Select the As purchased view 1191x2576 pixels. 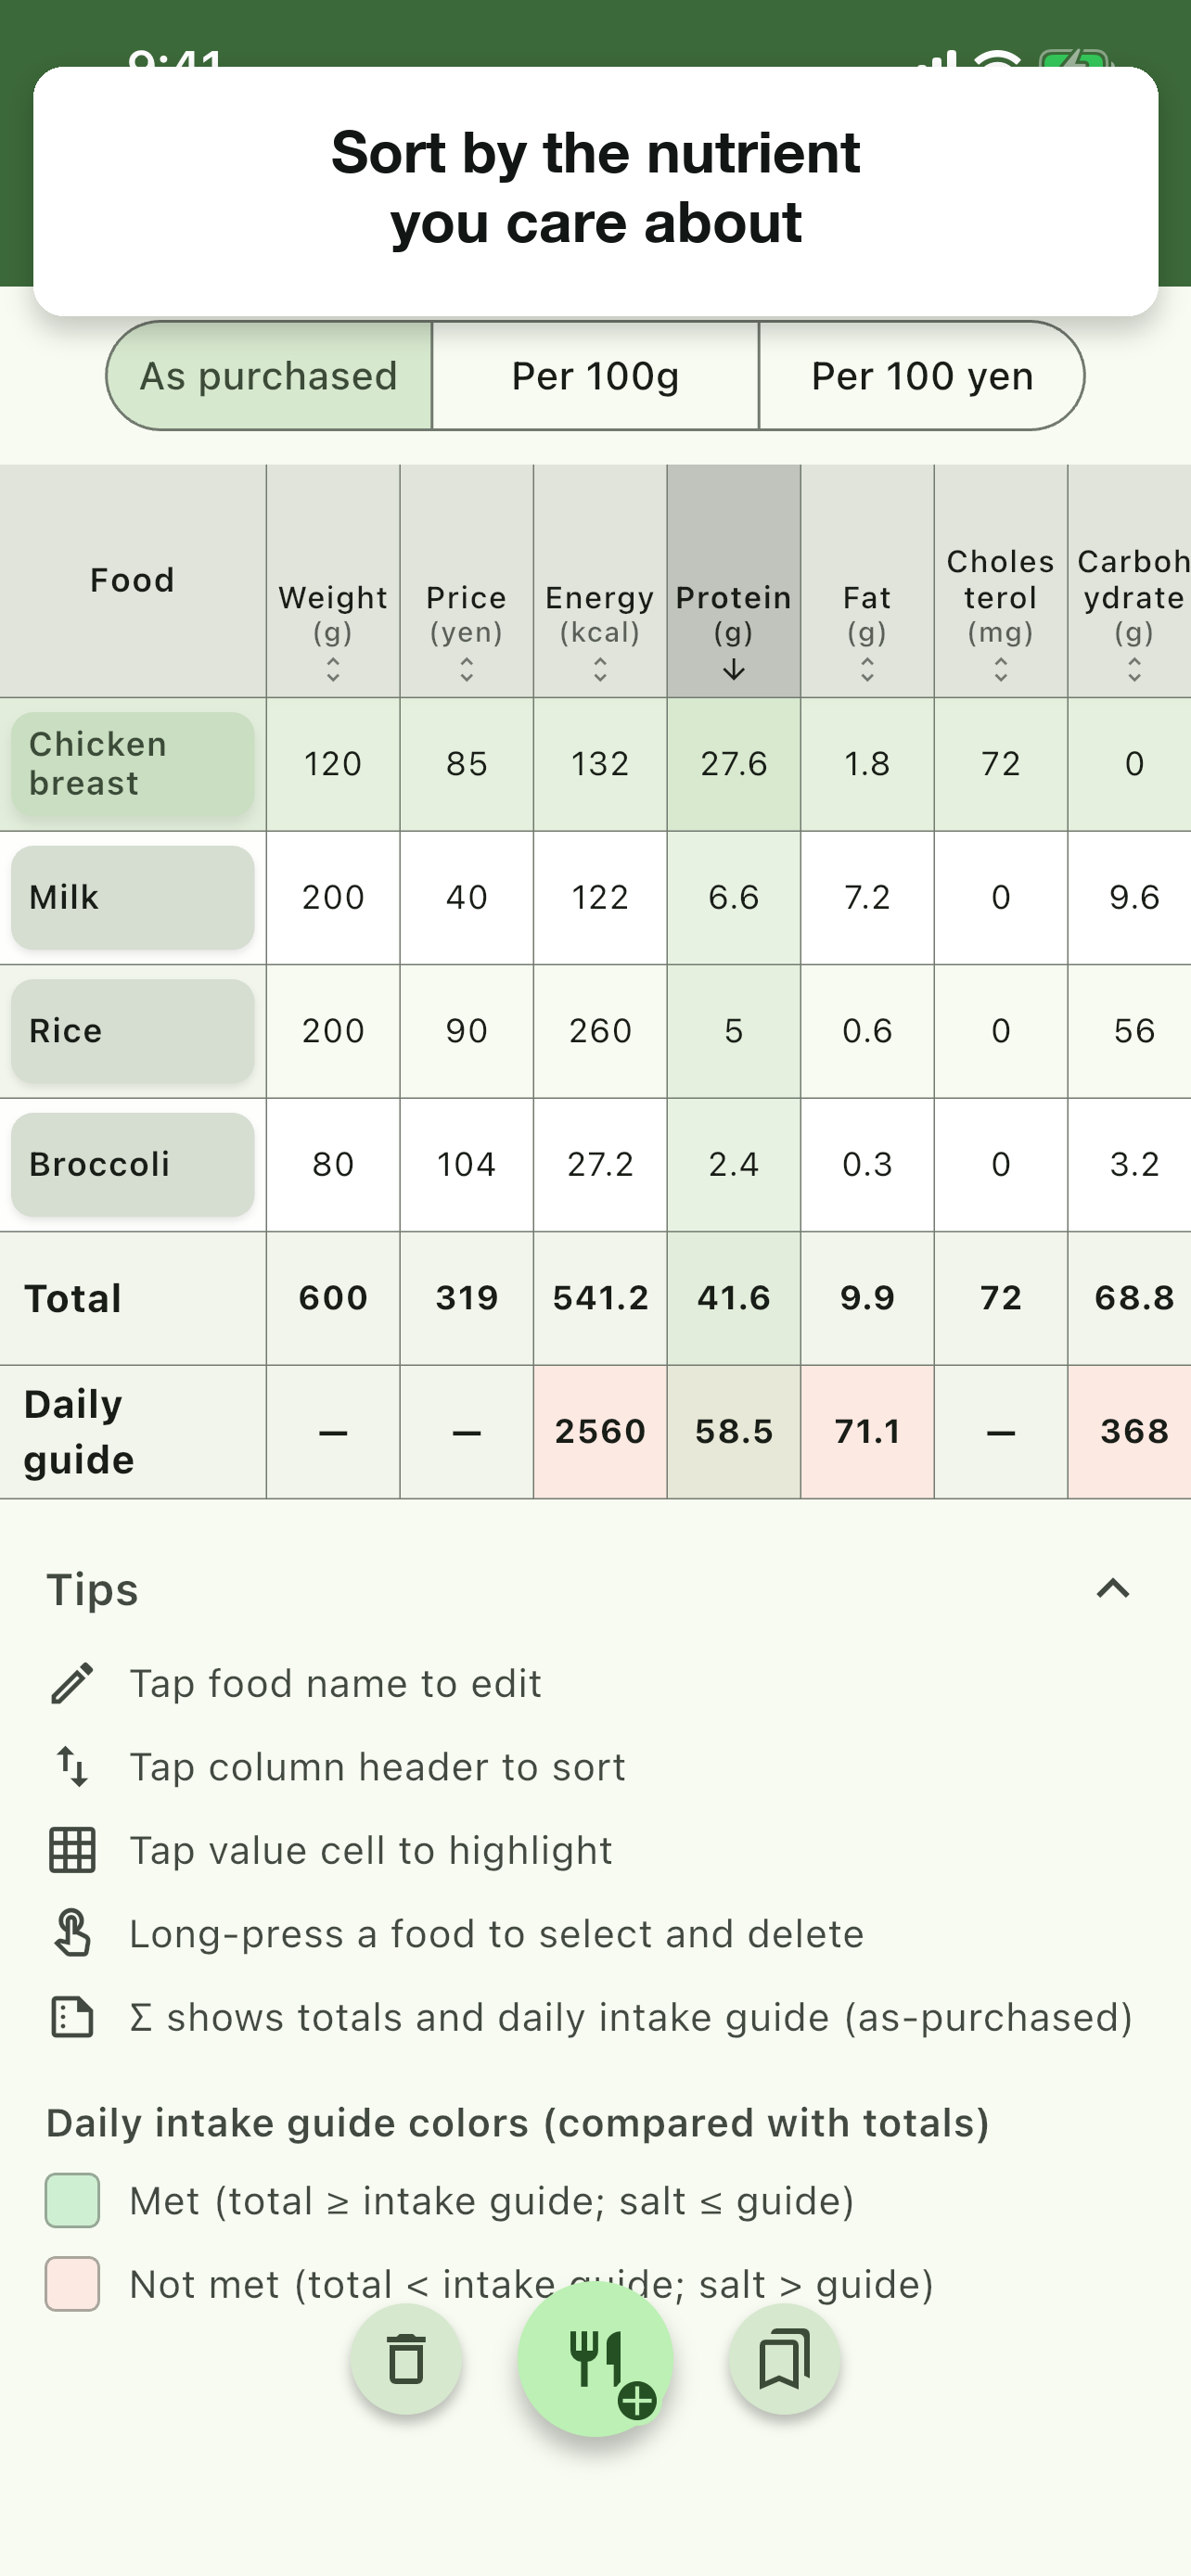pos(269,376)
